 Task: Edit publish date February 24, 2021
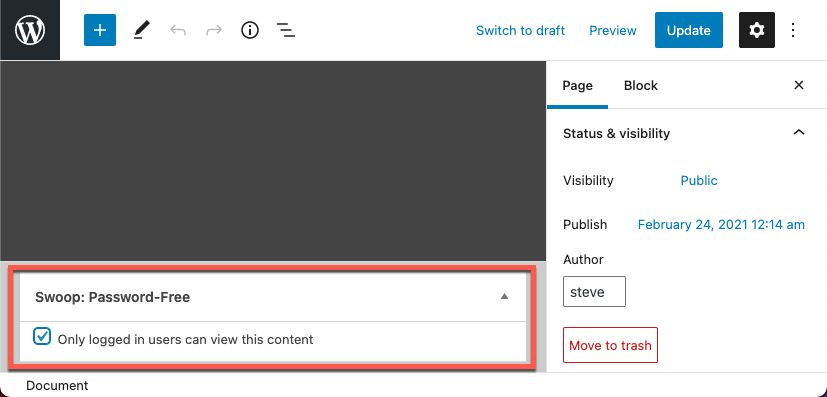721,225
